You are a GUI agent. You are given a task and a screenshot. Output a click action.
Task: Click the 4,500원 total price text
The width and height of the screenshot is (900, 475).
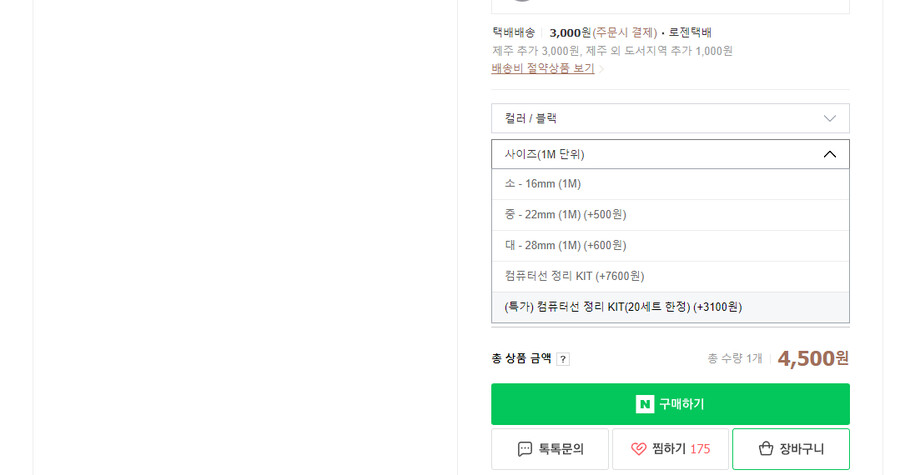(x=813, y=359)
